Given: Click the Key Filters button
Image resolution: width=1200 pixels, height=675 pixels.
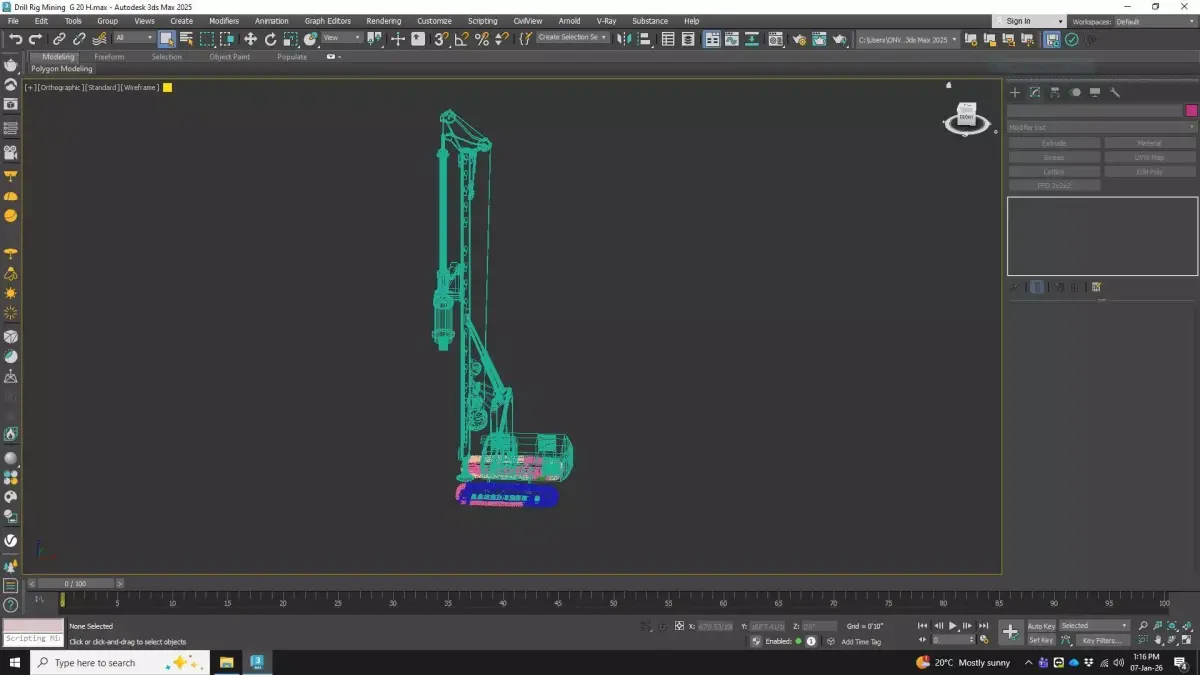Looking at the screenshot, I should pyautogui.click(x=1101, y=640).
